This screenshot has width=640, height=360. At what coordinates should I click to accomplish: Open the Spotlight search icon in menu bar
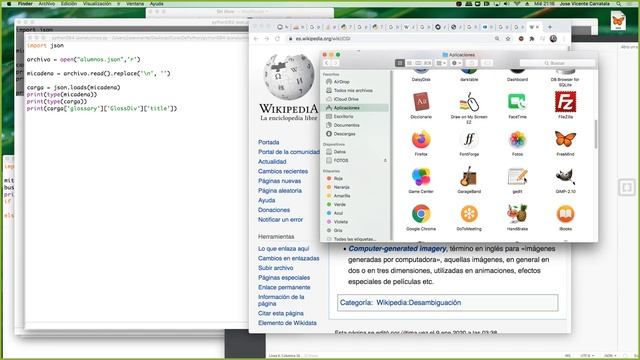point(619,3)
